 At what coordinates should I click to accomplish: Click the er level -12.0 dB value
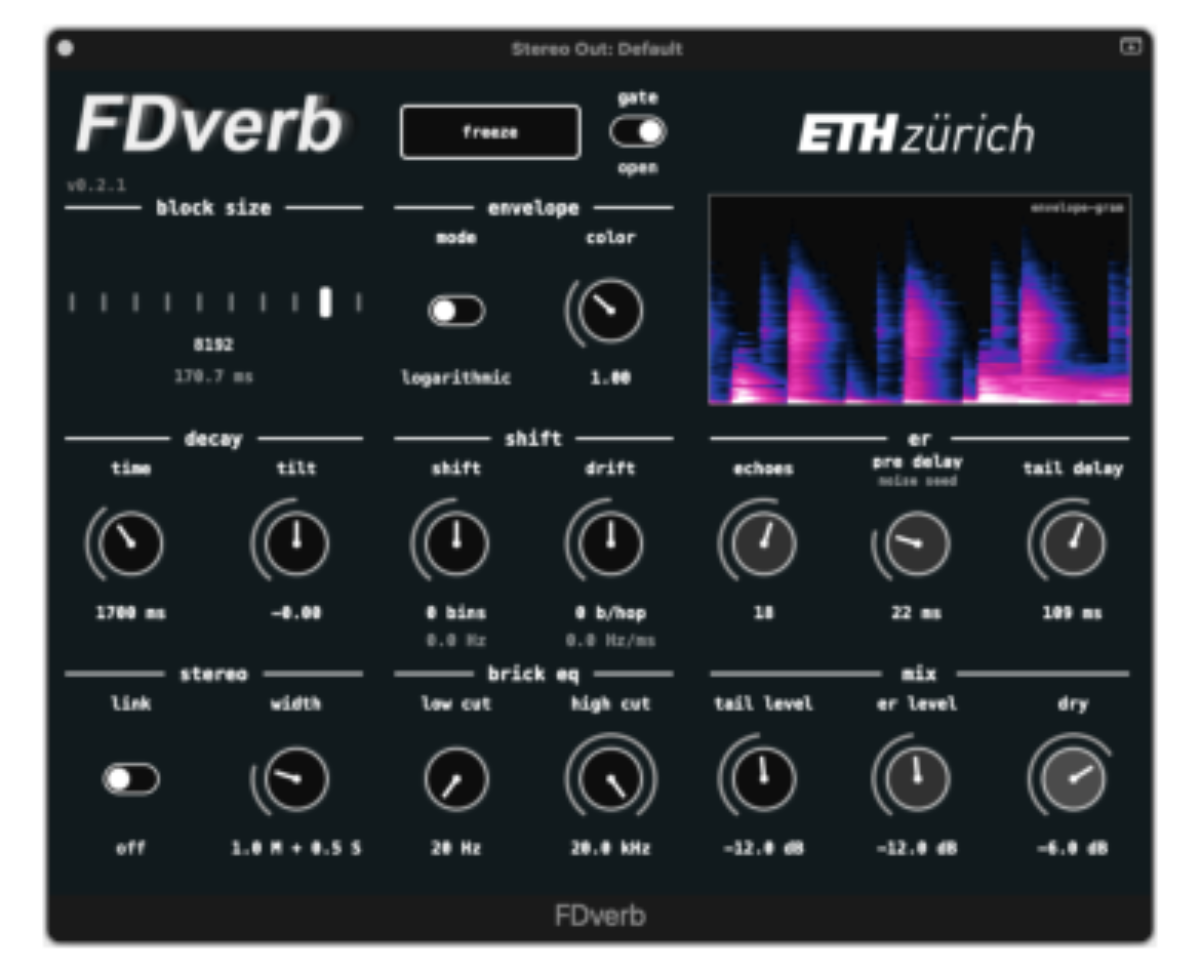point(916,848)
